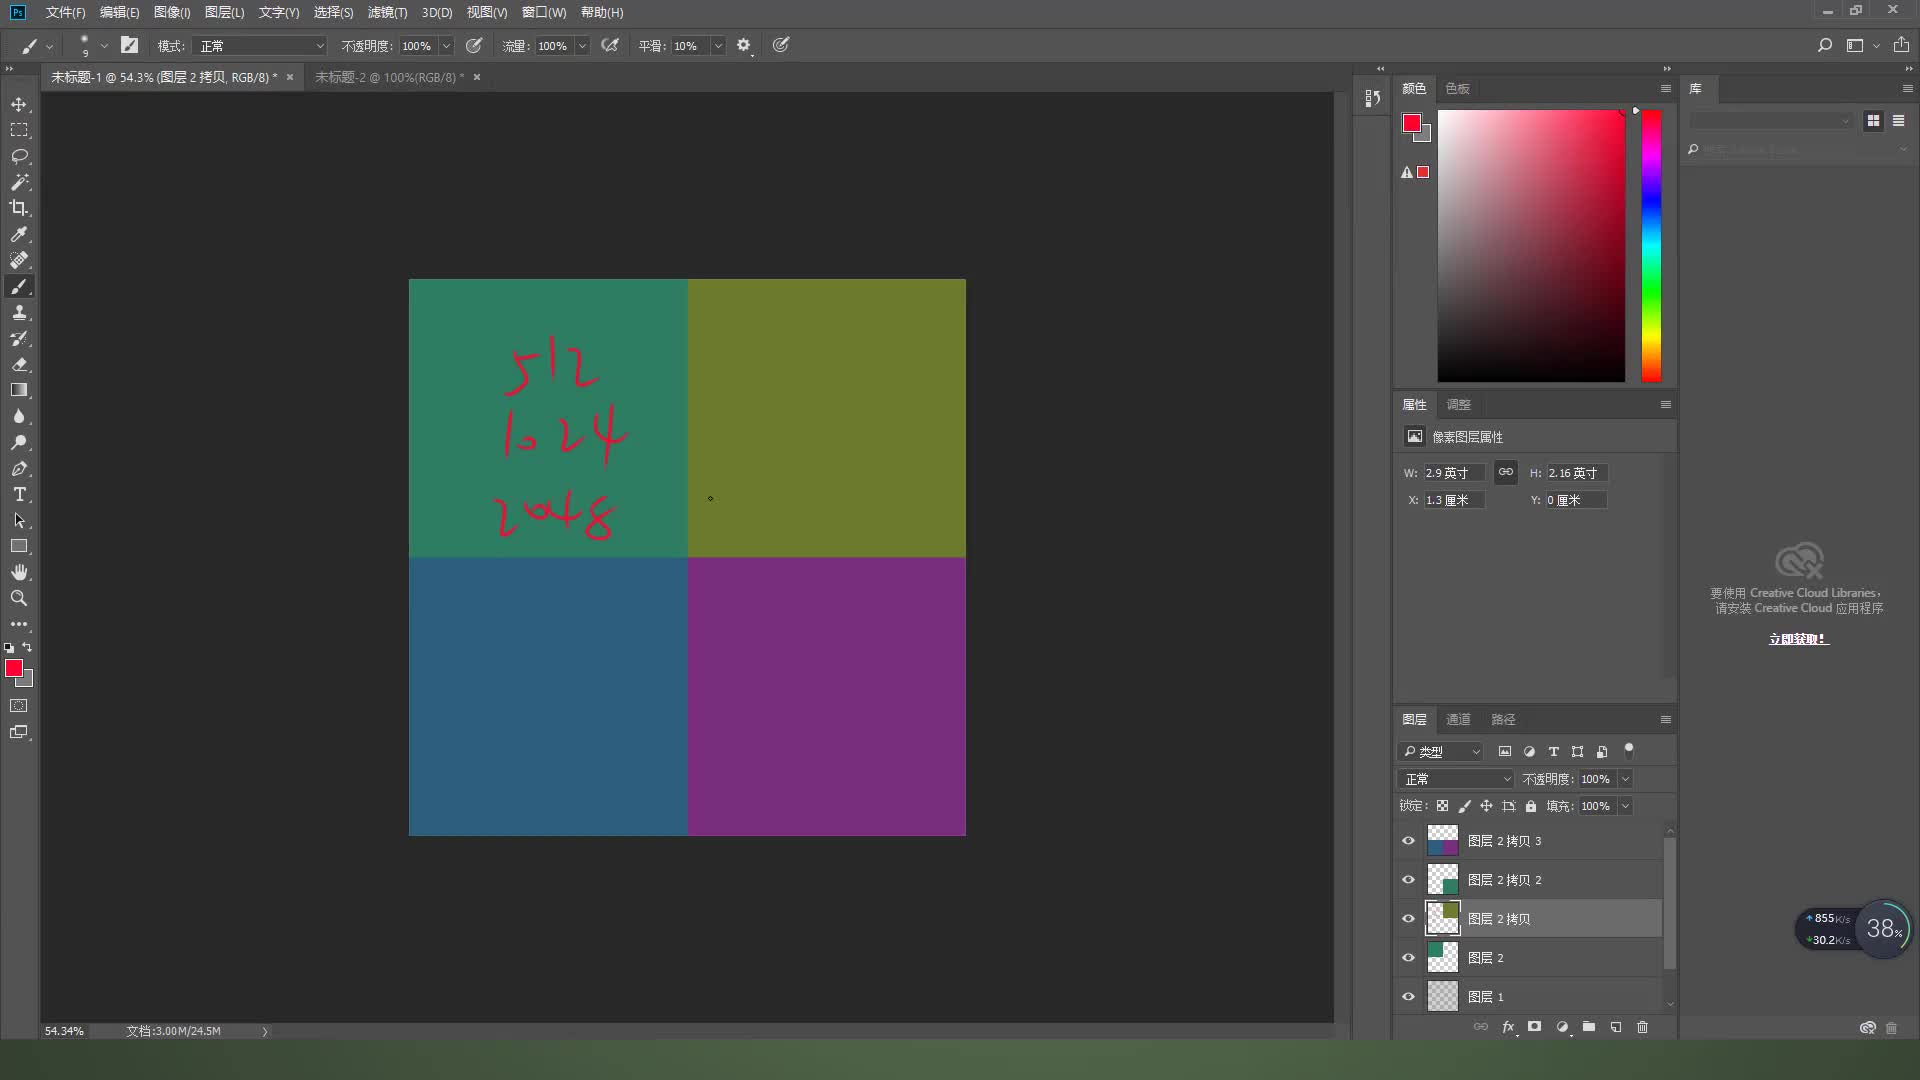Click the hue spectrum slider
The width and height of the screenshot is (1920, 1080).
pos(1651,246)
